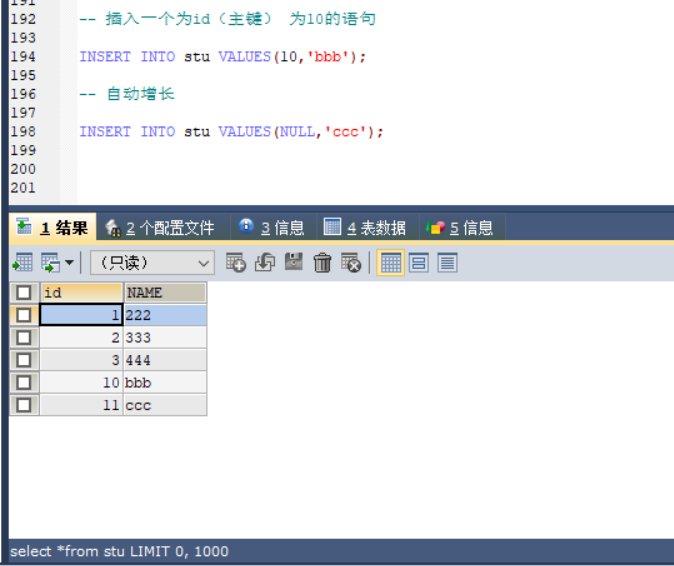Viewport: 674px width, 566px height.
Task: Check the row with NAME 333
Action: point(24,337)
